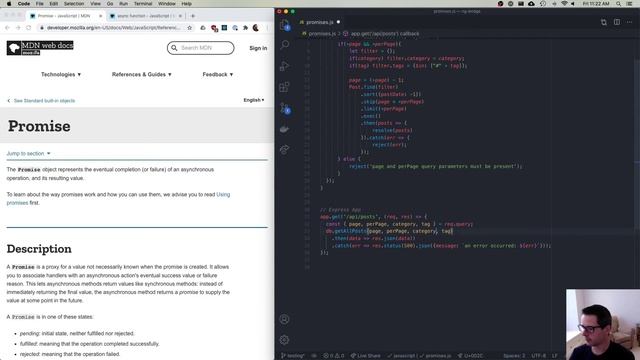Change indentation via Spaces: 2

514,356
